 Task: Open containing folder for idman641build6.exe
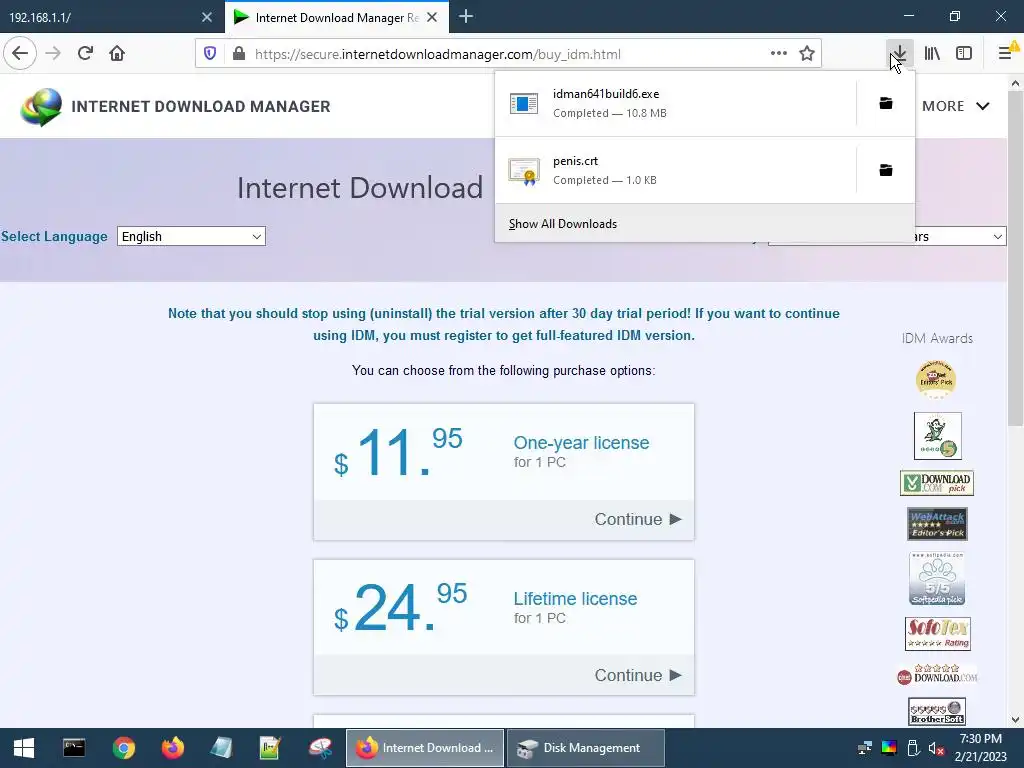886,103
